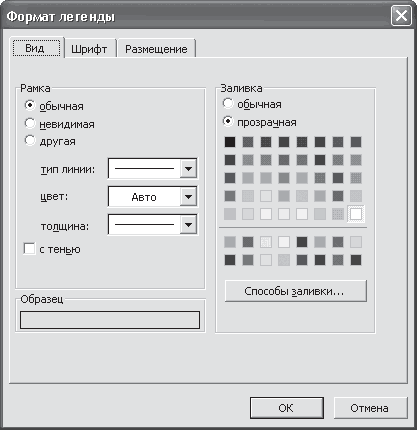Image resolution: width=417 pixels, height=430 pixels.
Task: Choose 'прозрачная' fill option
Action: pyautogui.click(x=228, y=122)
